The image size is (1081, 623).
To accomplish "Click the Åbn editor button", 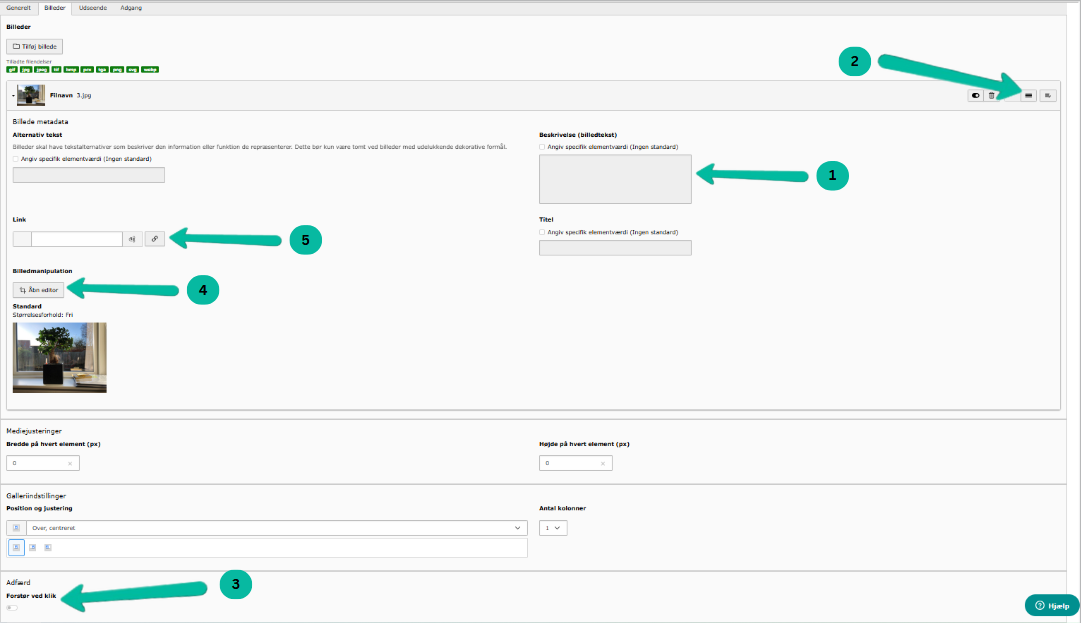I will pos(40,289).
